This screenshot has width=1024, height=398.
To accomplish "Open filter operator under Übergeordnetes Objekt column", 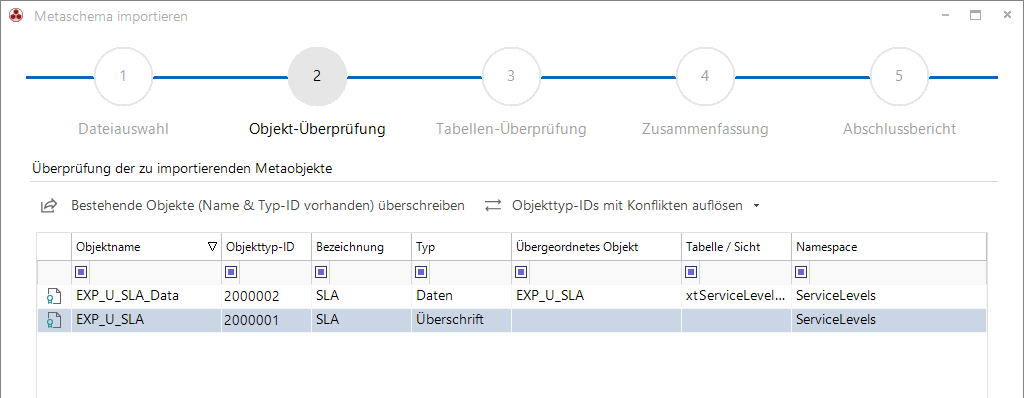I will pos(521,272).
